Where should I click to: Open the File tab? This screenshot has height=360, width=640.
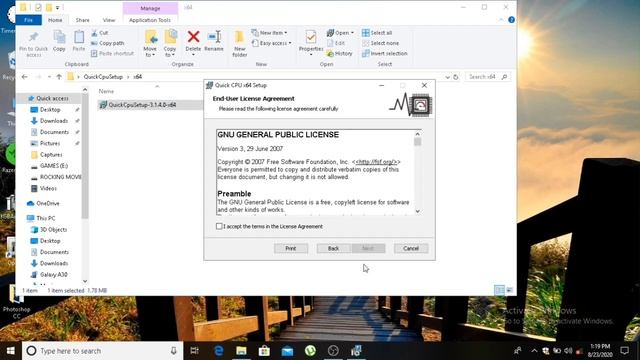[29, 20]
